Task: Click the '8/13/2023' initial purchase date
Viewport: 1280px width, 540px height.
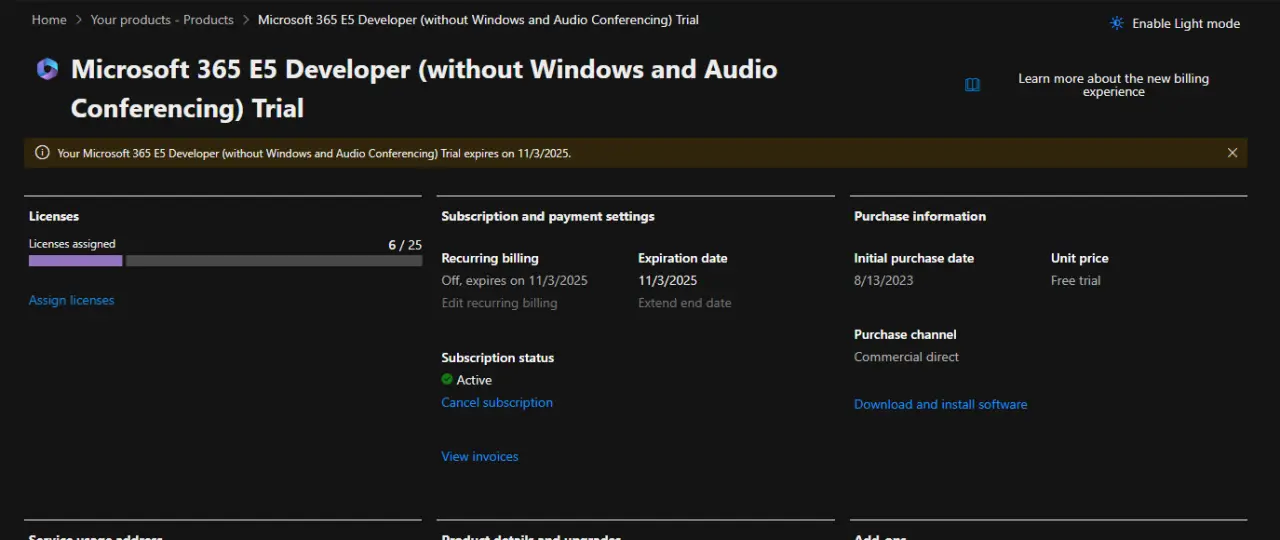Action: [884, 280]
